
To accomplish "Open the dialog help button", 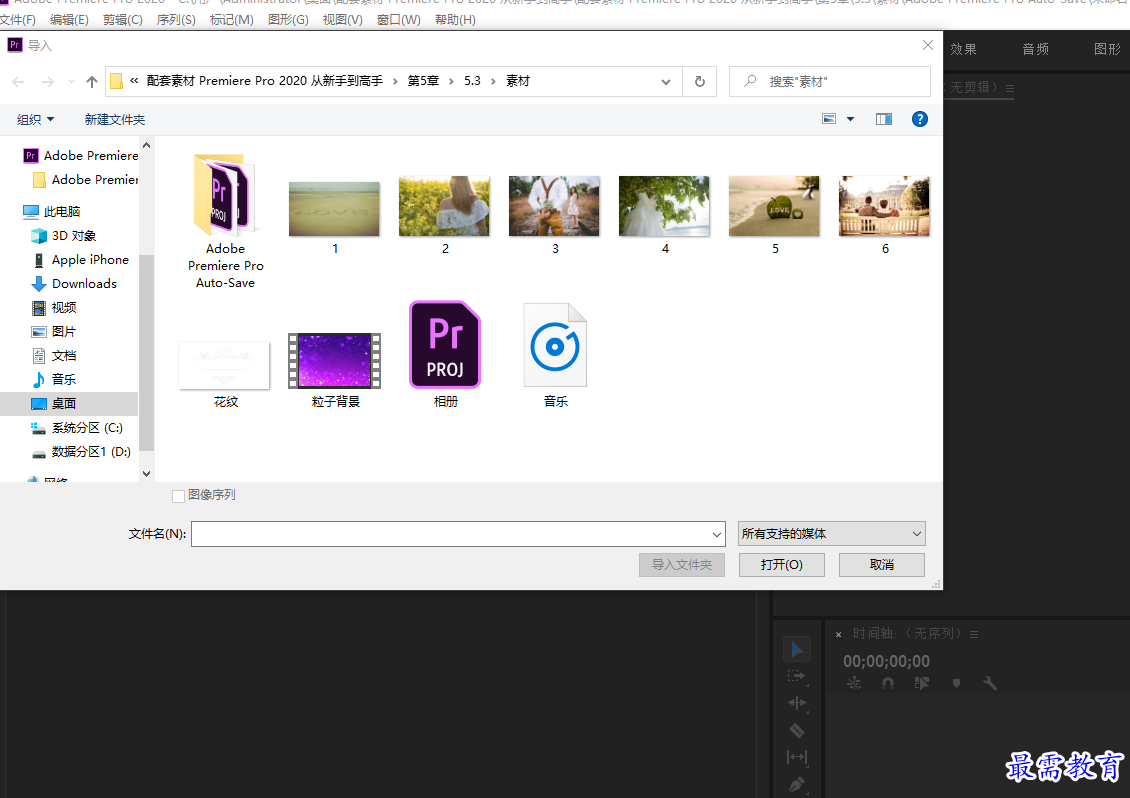I will click(x=920, y=119).
